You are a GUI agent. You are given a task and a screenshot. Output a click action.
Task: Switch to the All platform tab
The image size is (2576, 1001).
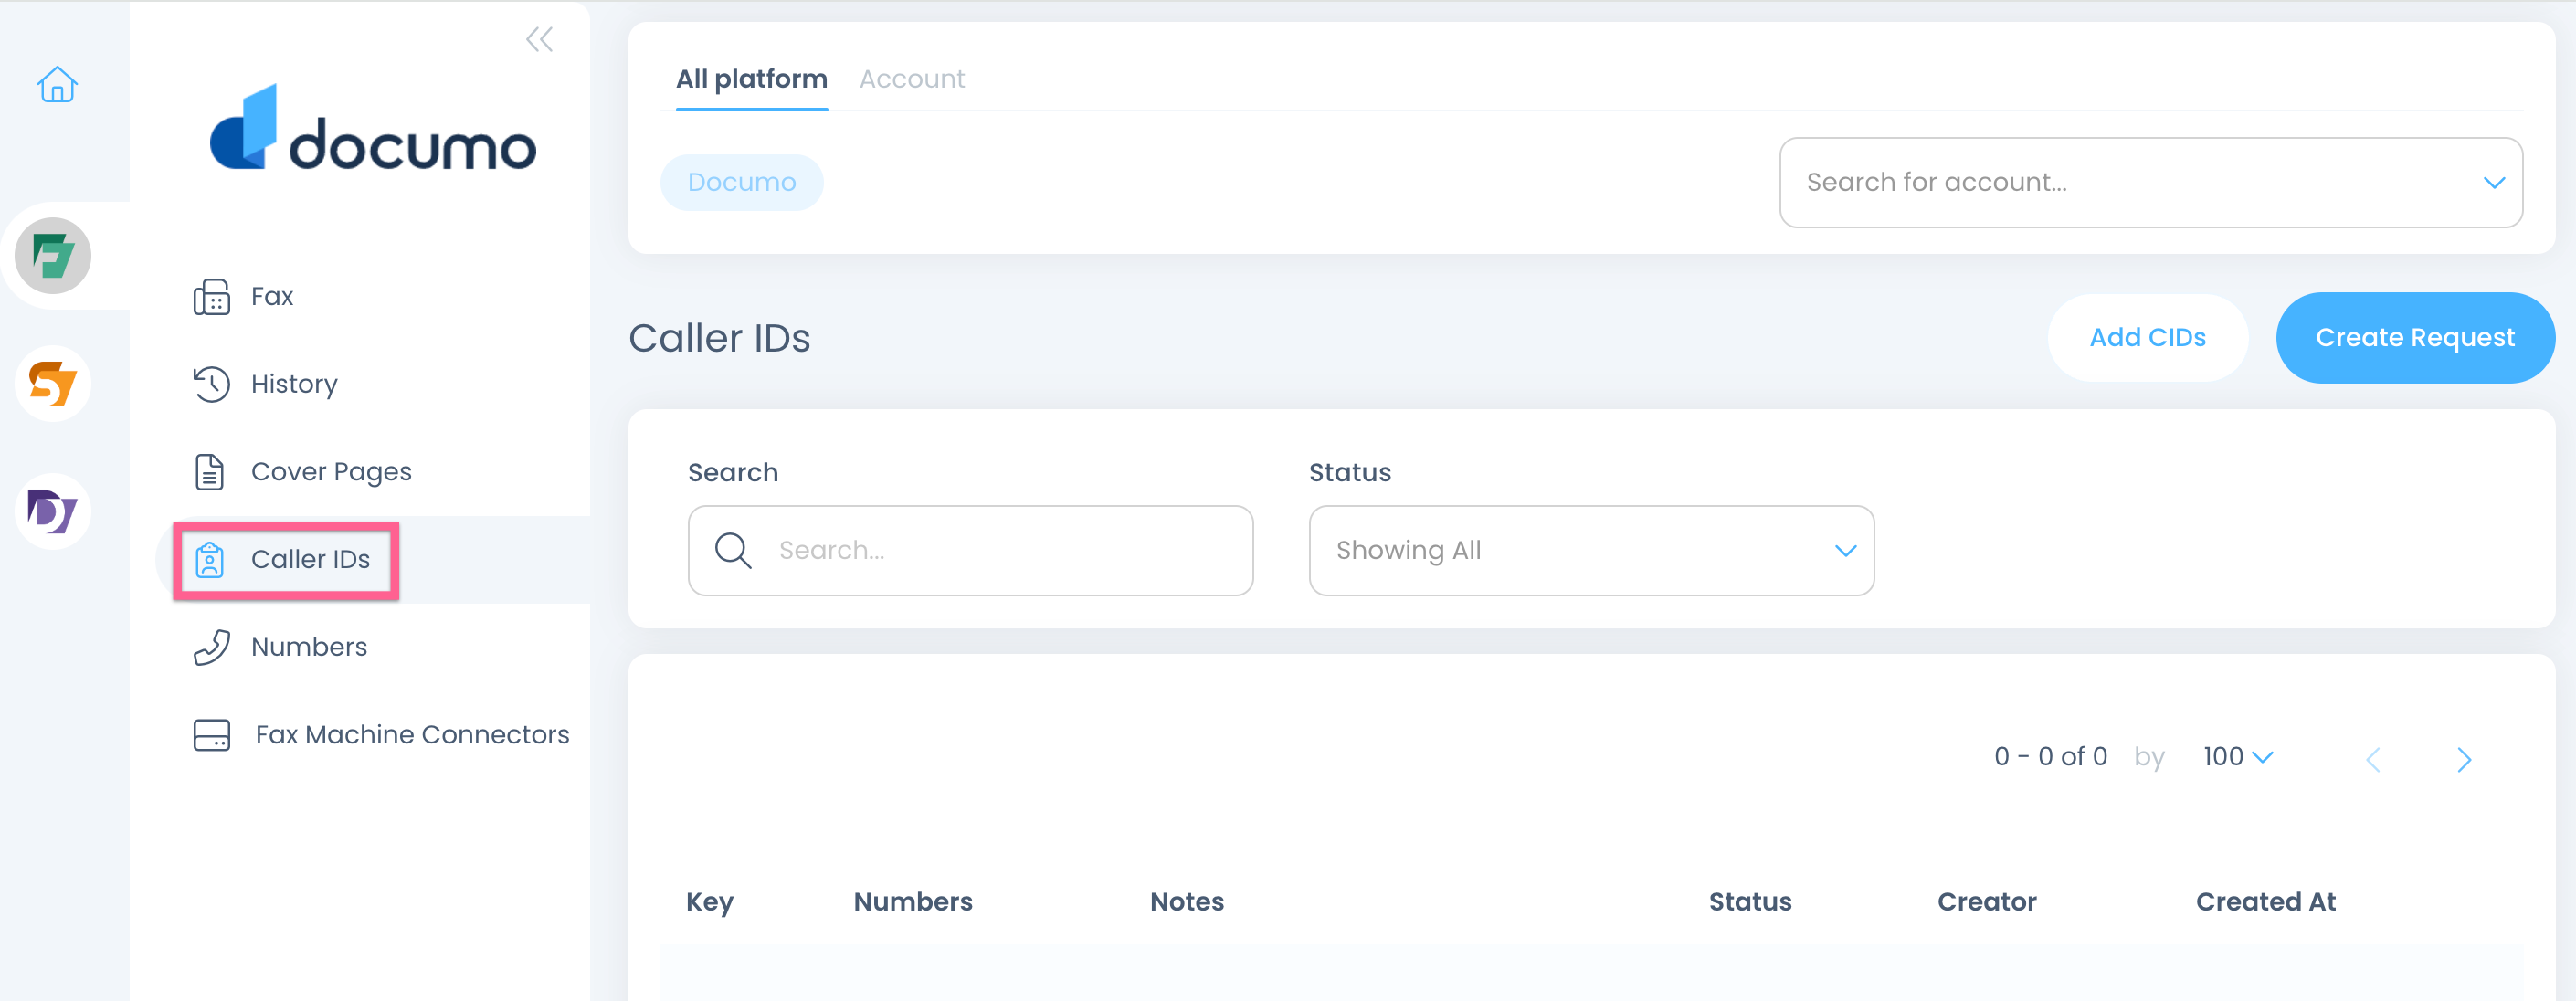pyautogui.click(x=752, y=79)
